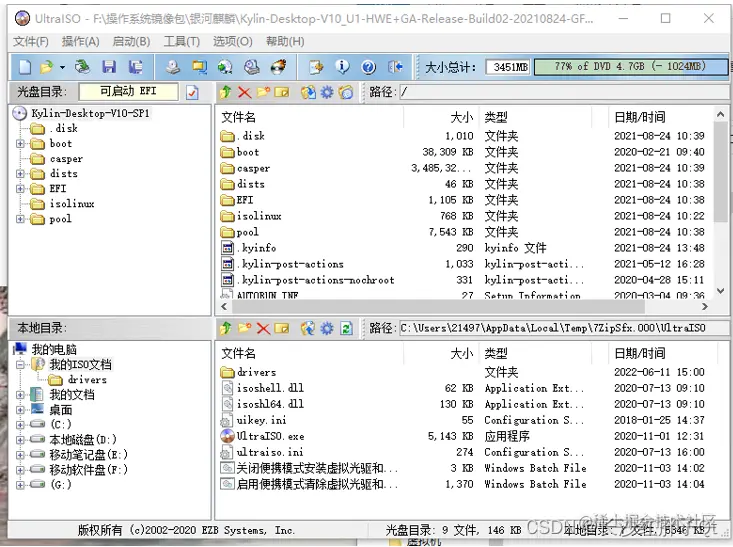Viewport: 733px width, 547px height.
Task: Click red X Delete in disc directory toolbar
Action: coord(244,92)
